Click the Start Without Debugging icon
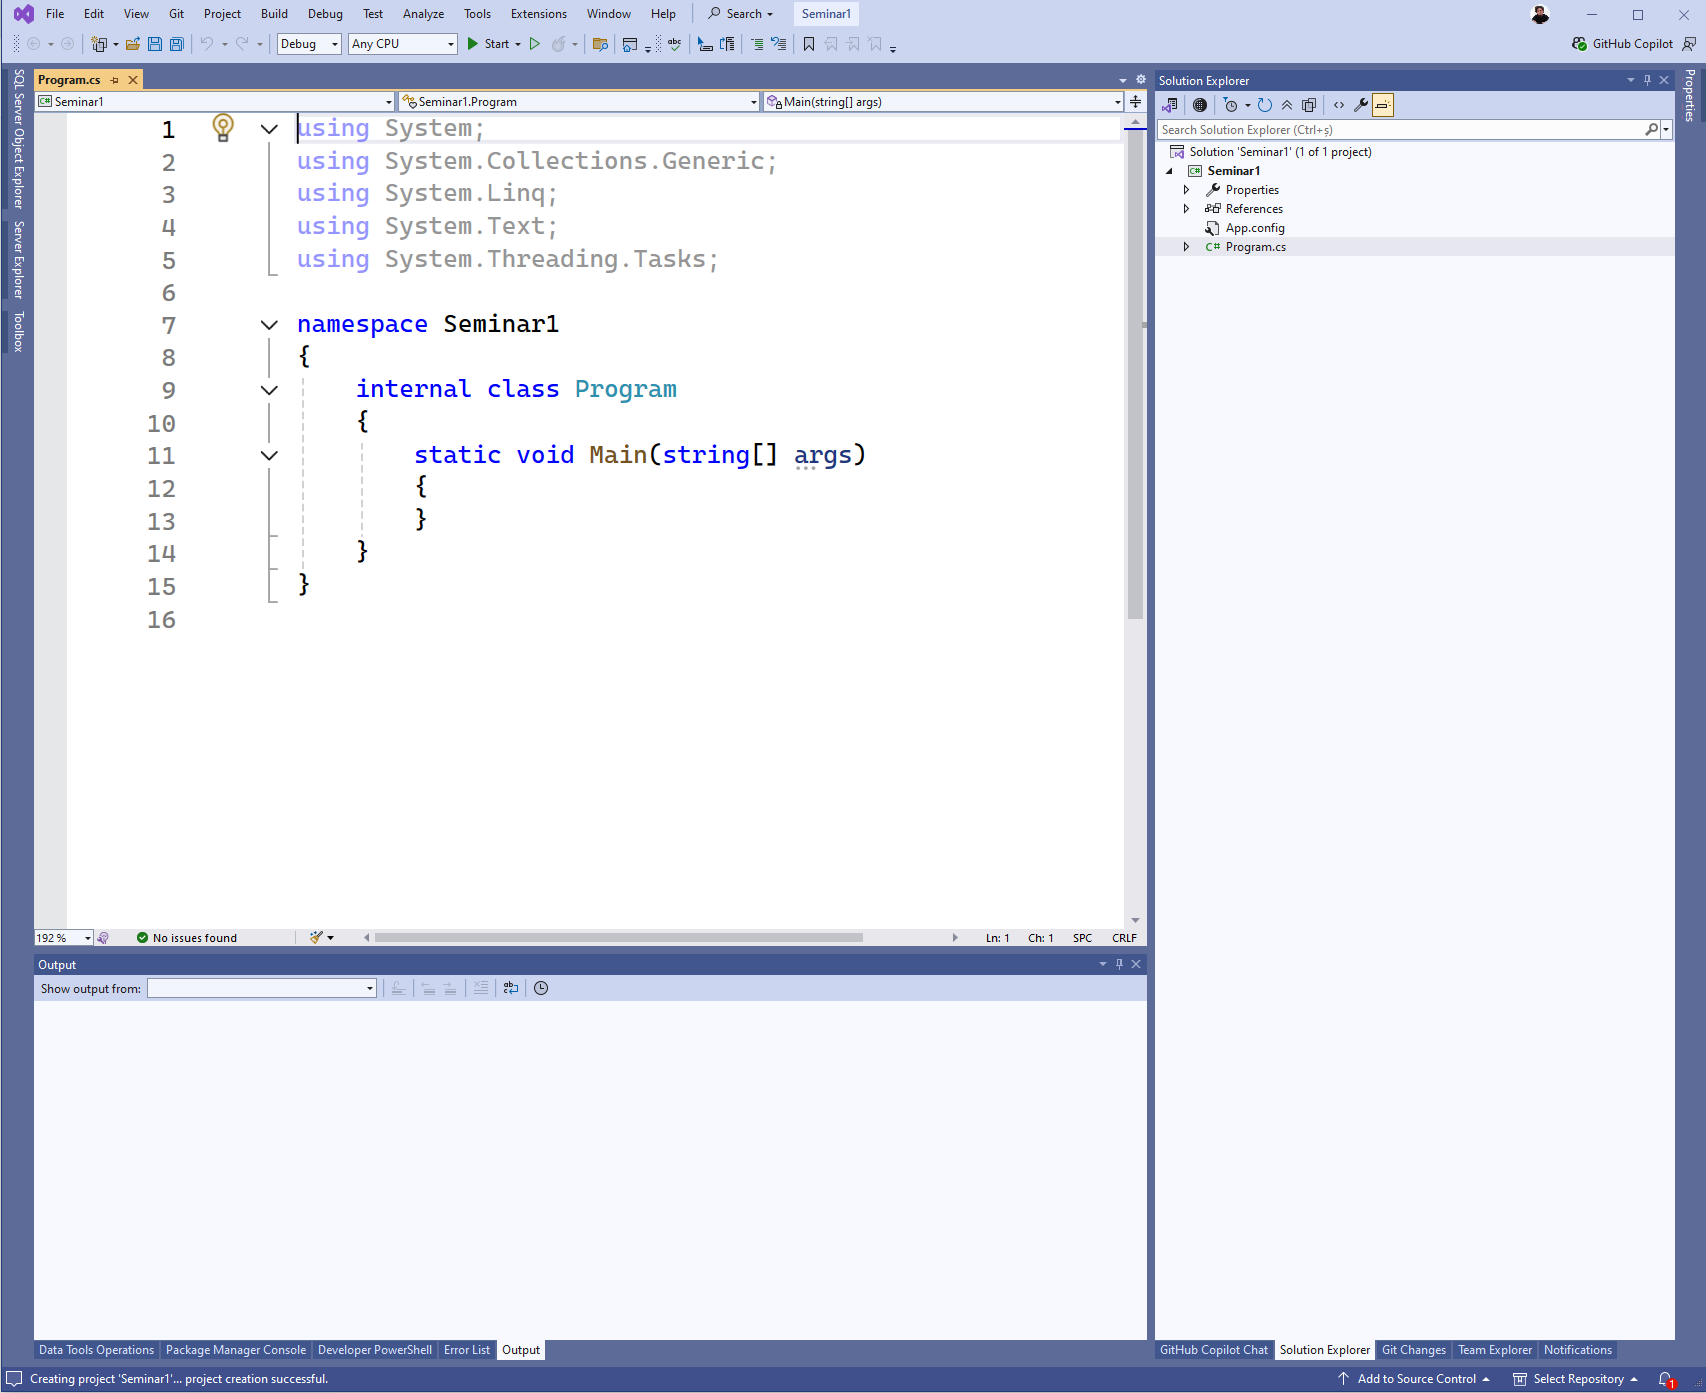The image size is (1706, 1393). pyautogui.click(x=535, y=44)
